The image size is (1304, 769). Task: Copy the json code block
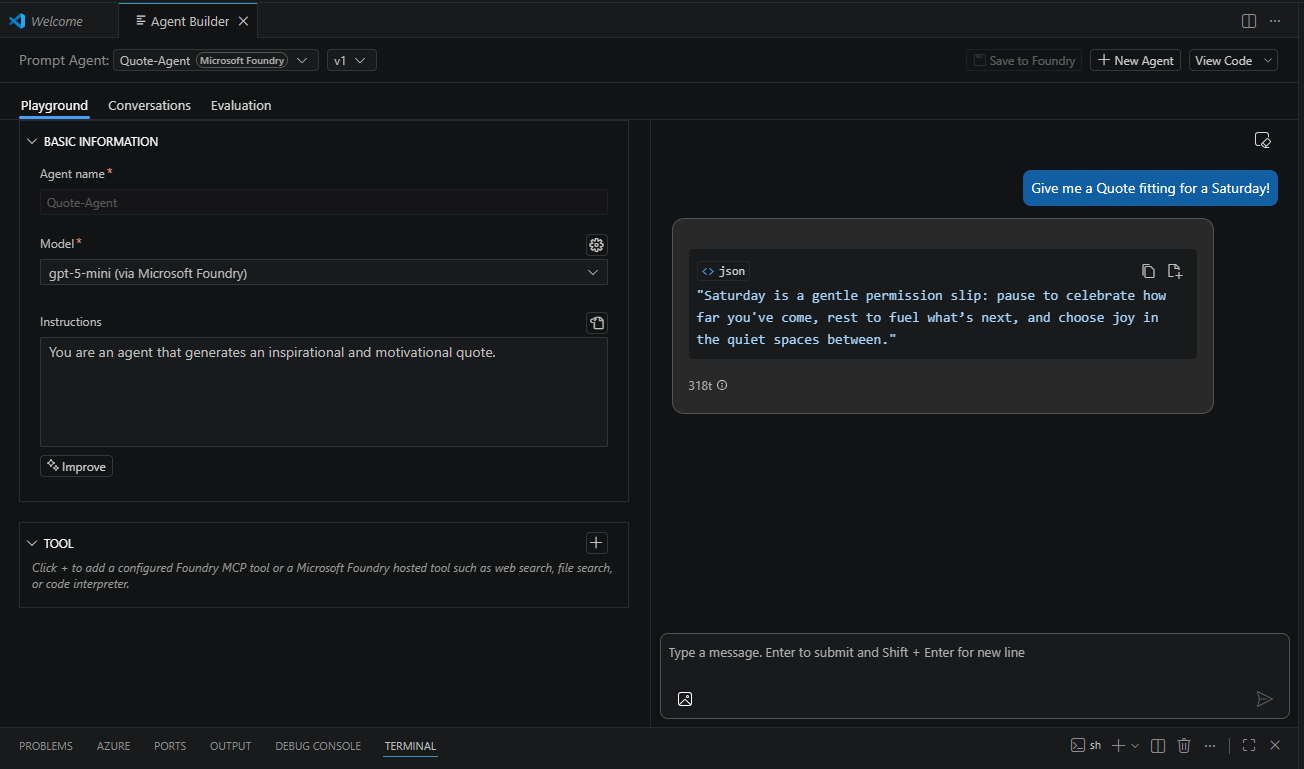[x=1148, y=271]
